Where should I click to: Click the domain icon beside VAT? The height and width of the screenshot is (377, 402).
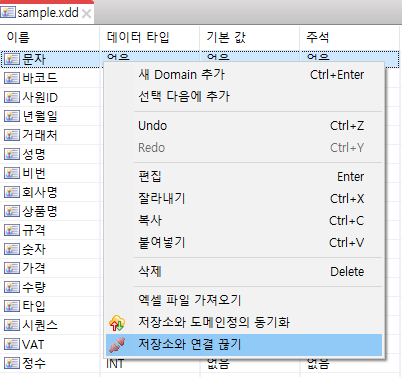click(12, 344)
